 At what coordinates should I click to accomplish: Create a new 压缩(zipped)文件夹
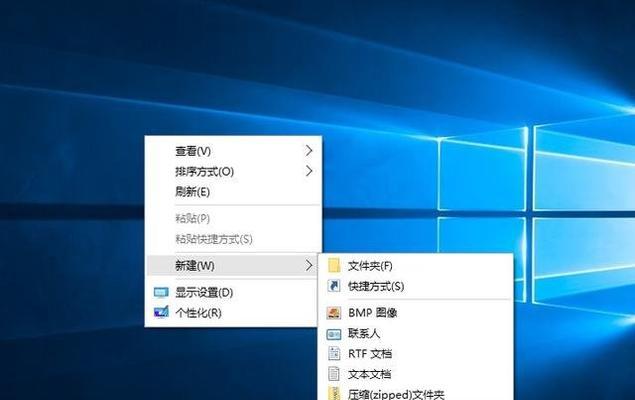click(416, 393)
